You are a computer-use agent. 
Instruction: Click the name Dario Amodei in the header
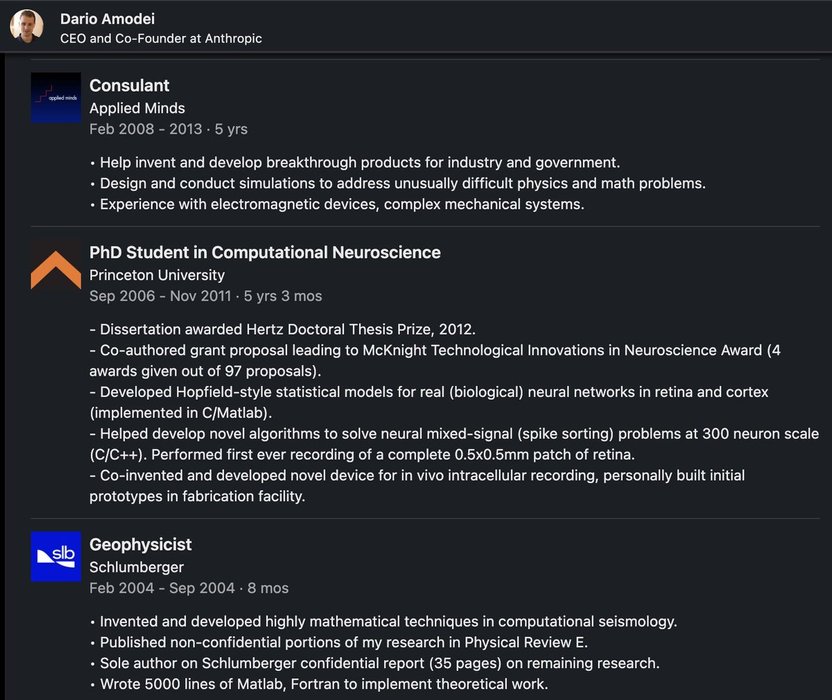click(x=107, y=19)
